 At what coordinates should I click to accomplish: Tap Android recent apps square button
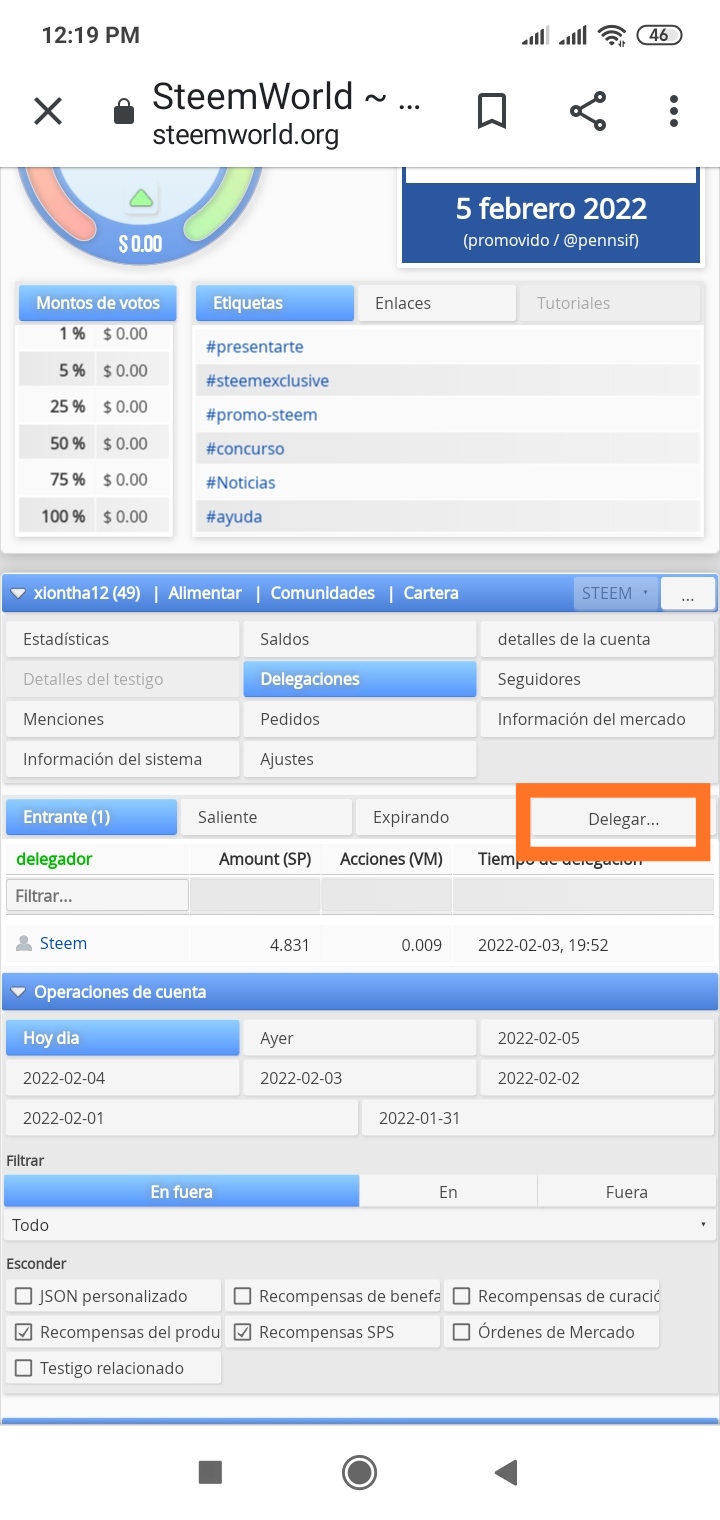pyautogui.click(x=210, y=1471)
